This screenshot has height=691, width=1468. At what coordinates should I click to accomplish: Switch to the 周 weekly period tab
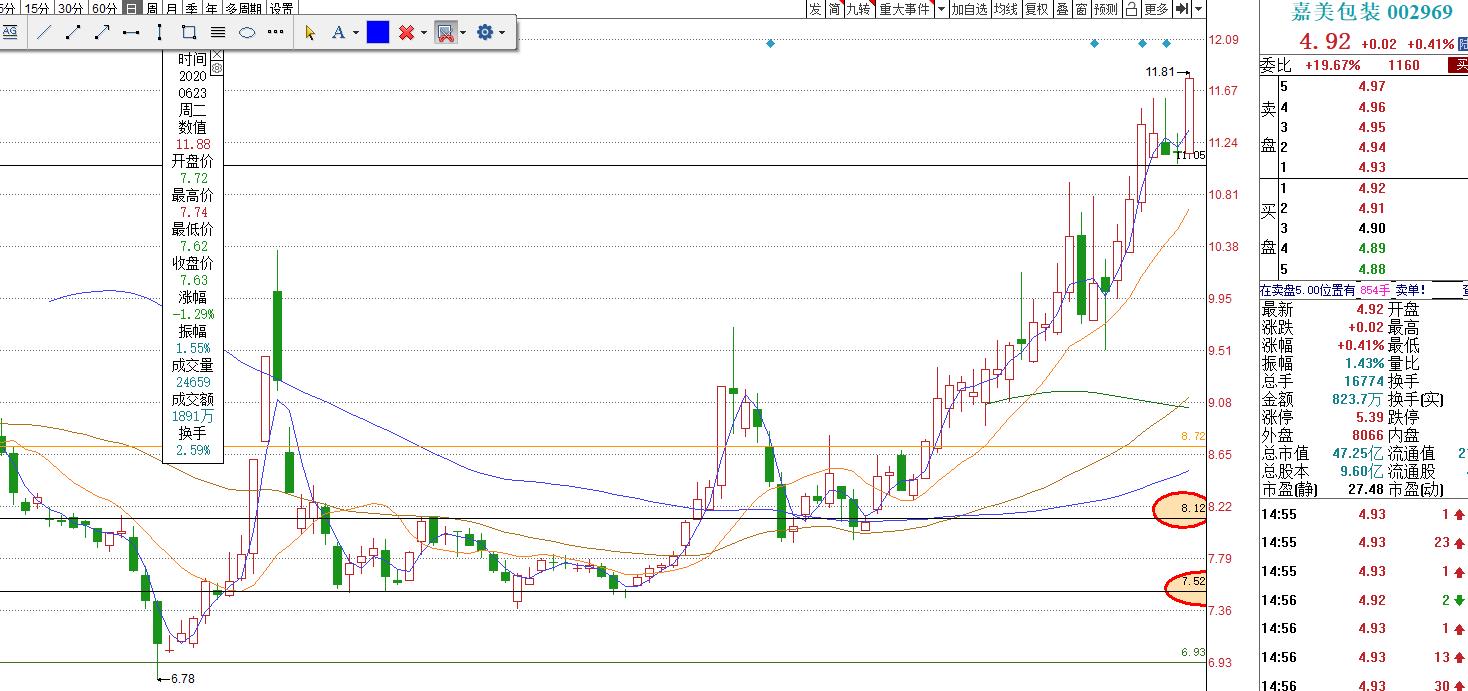[152, 8]
